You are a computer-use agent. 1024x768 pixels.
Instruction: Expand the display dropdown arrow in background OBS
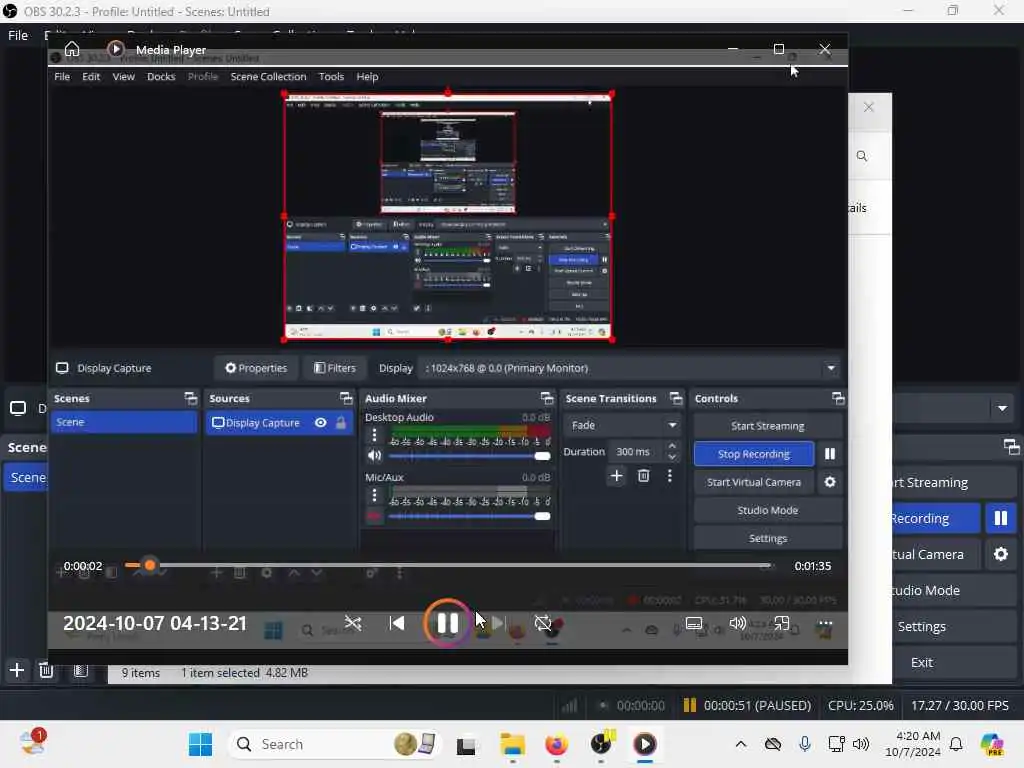click(1002, 409)
